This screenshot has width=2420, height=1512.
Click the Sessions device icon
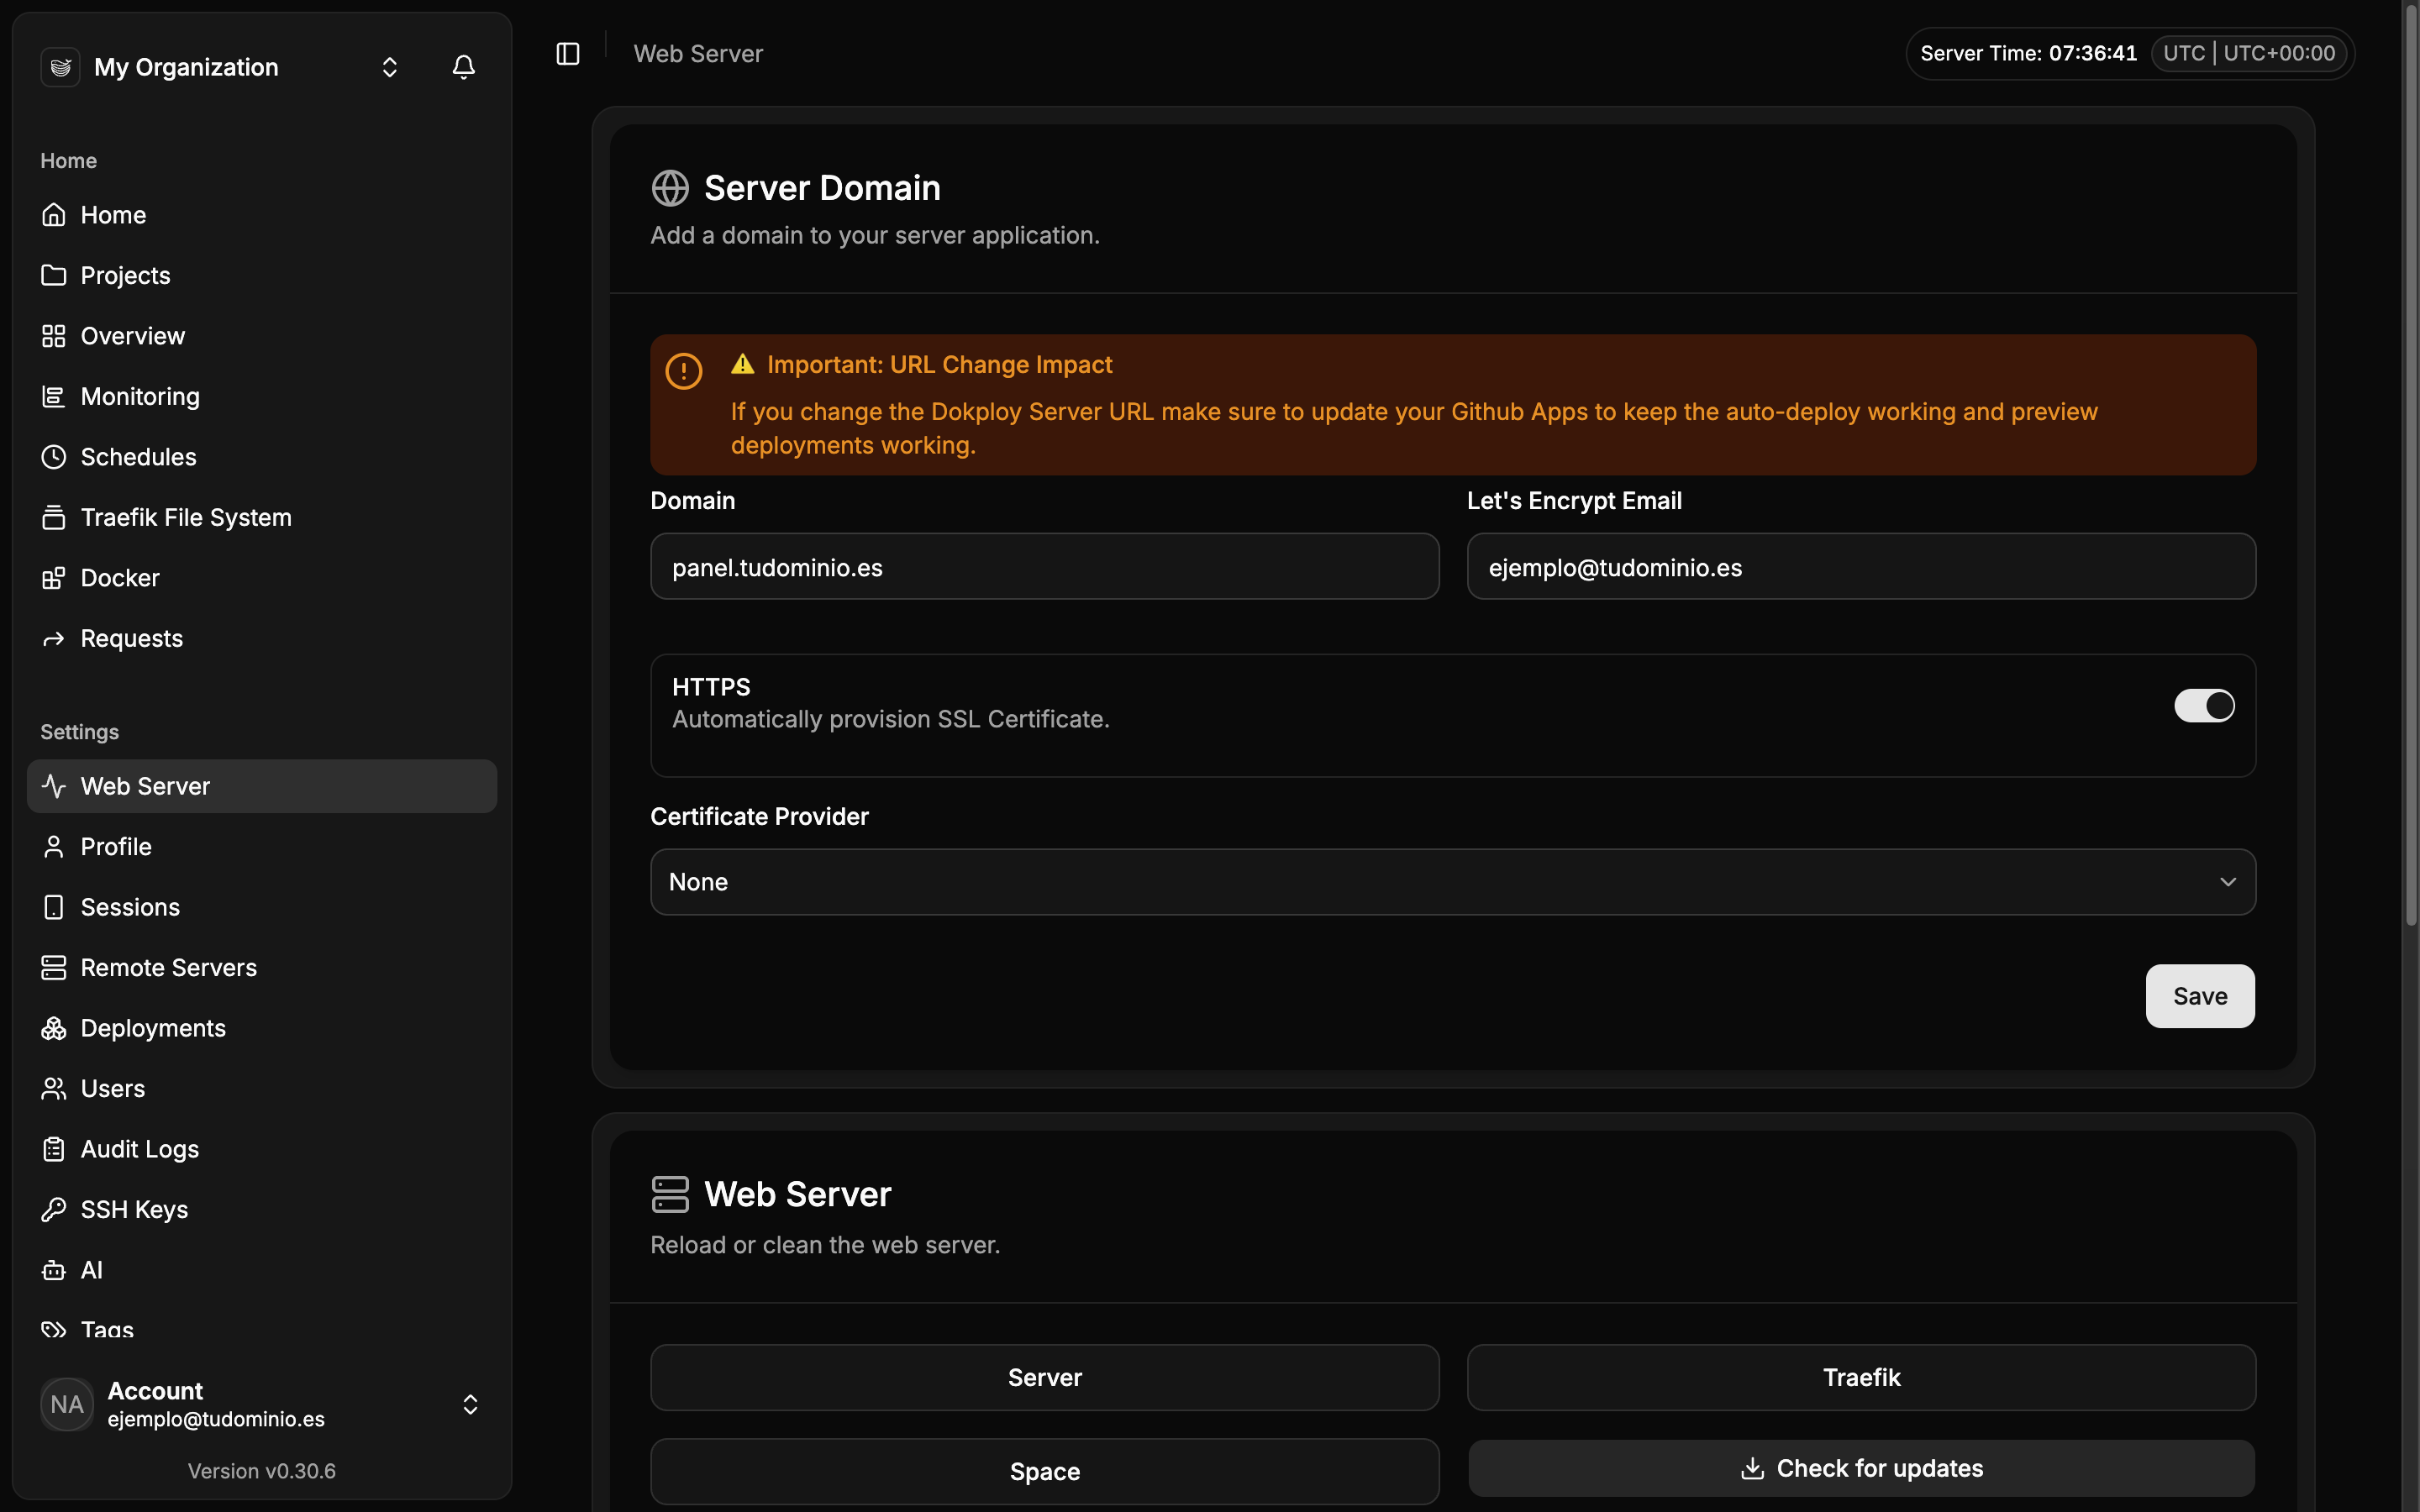pos(54,907)
